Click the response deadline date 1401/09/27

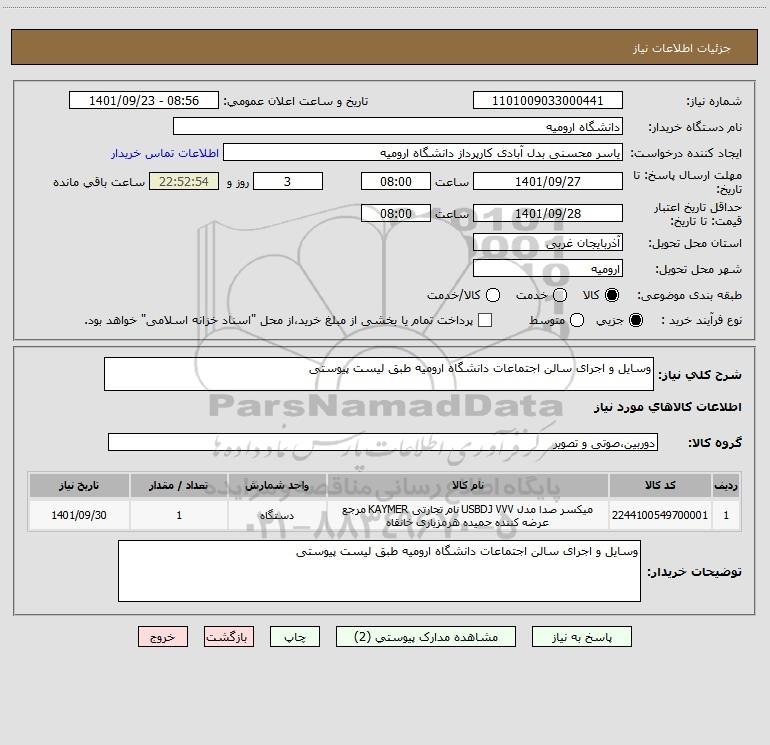[x=548, y=181]
